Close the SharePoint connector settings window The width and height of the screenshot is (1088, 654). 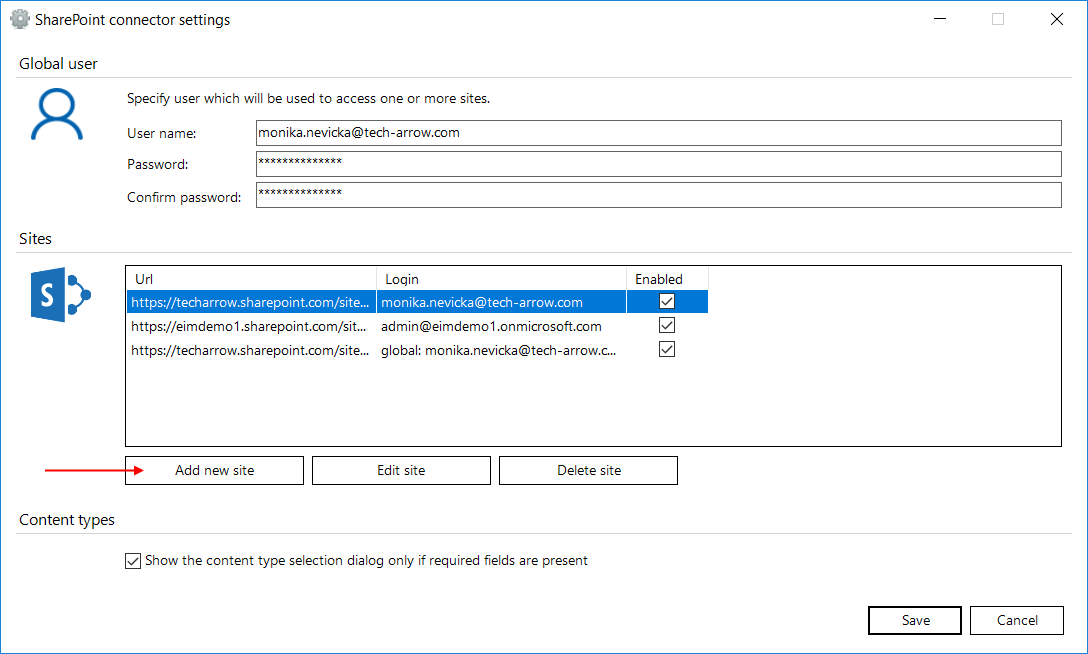click(x=1056, y=19)
